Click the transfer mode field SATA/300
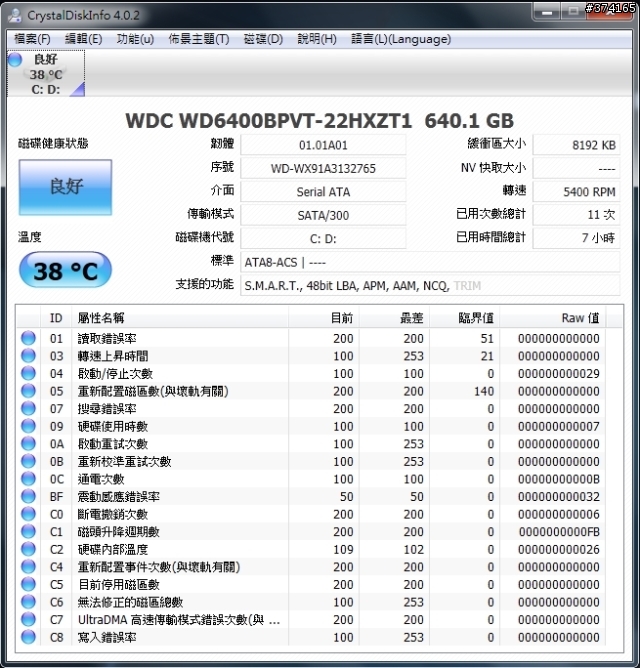Viewport: 640px width, 668px height. [323, 216]
